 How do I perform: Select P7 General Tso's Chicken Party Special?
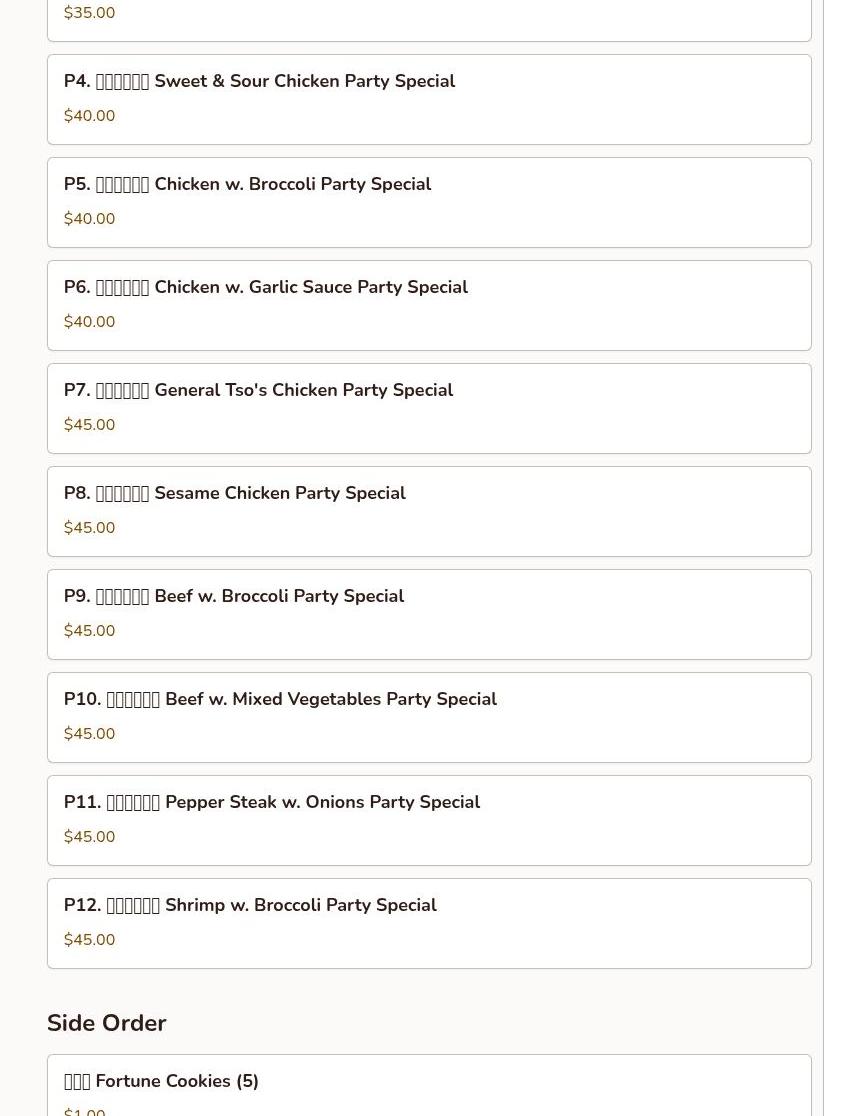coord(259,391)
